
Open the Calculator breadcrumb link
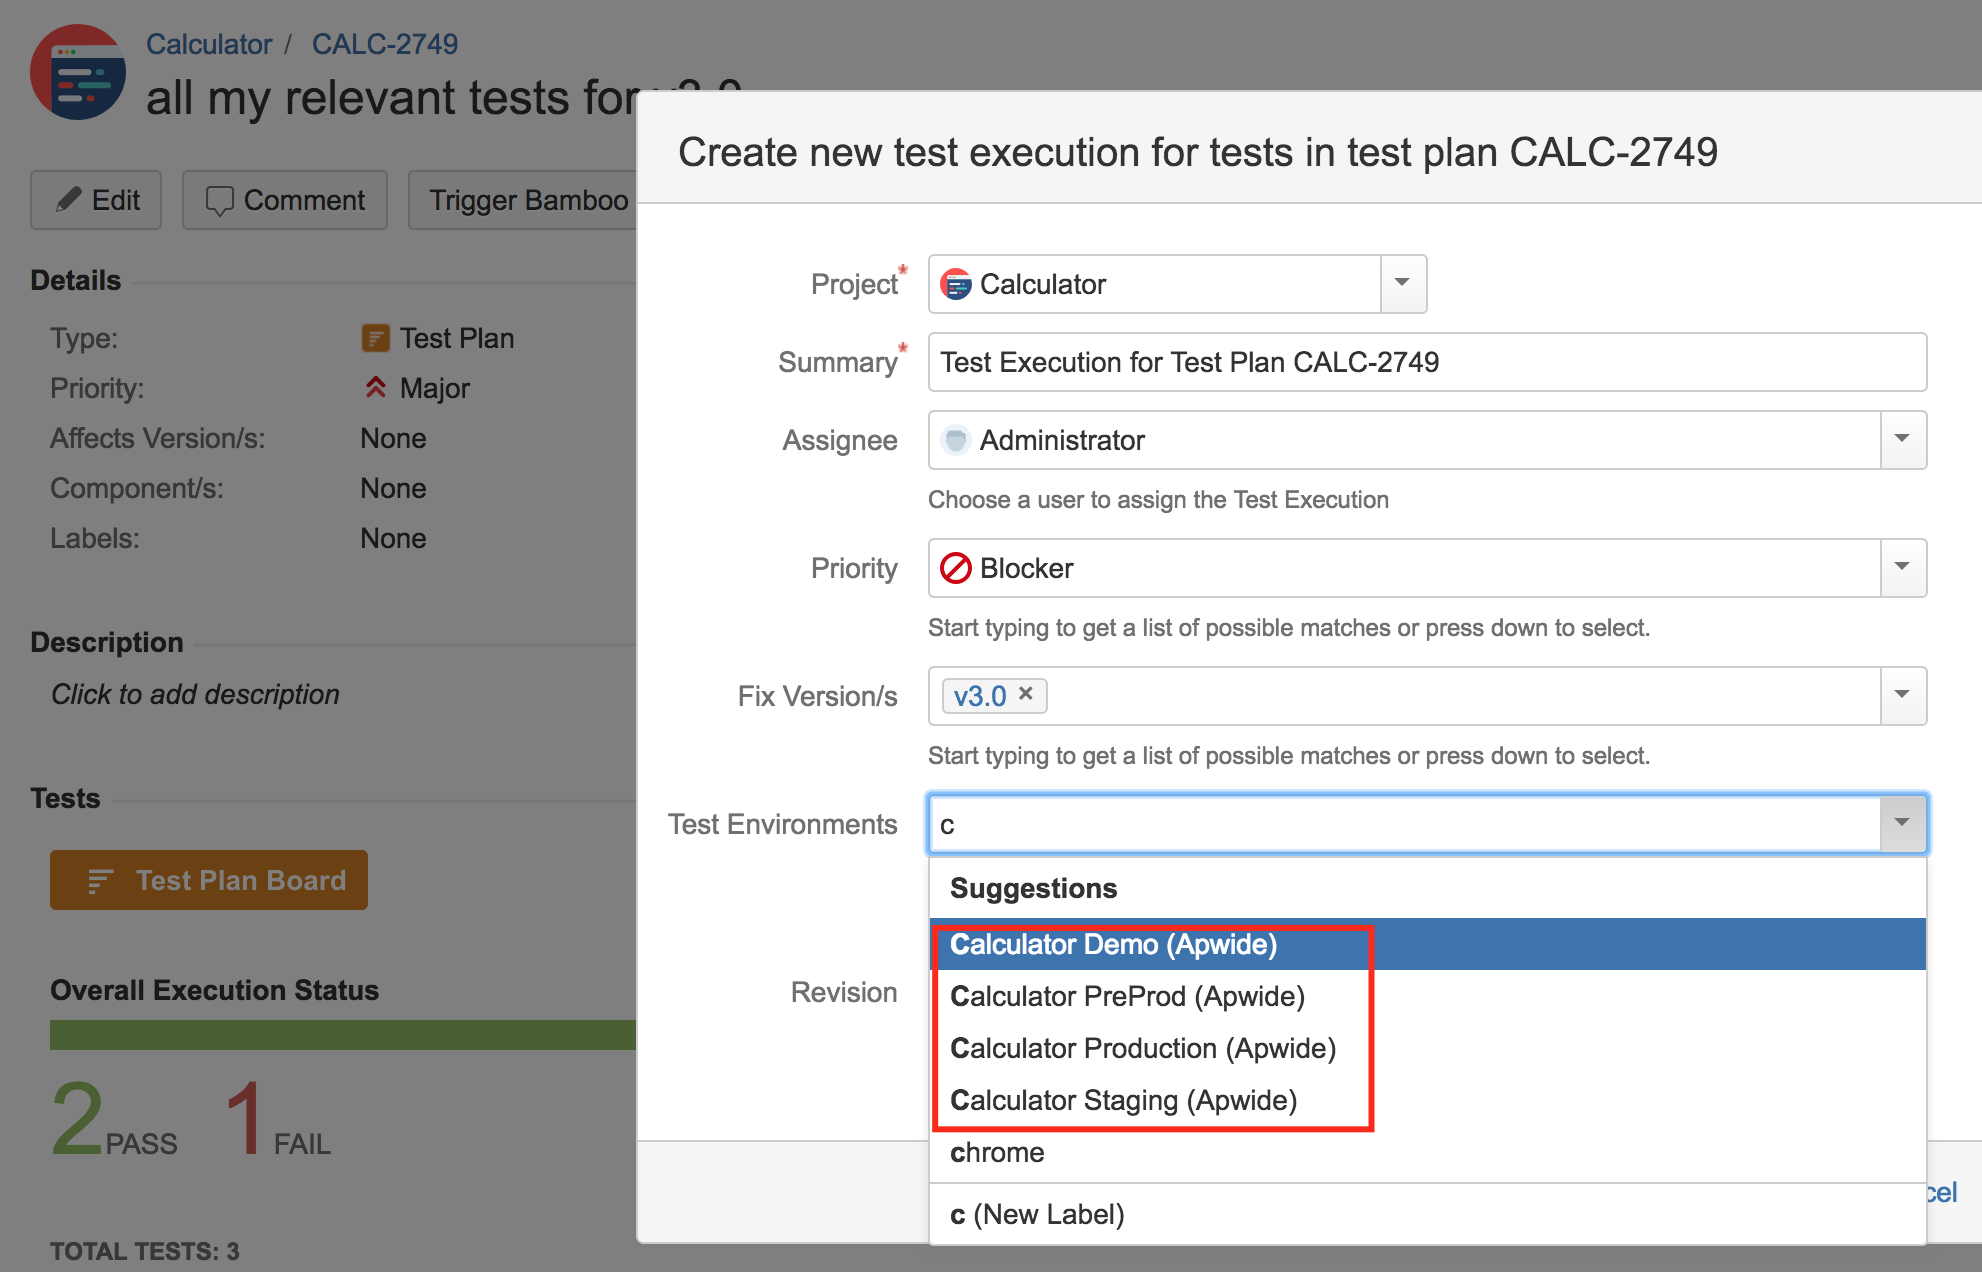pyautogui.click(x=208, y=44)
